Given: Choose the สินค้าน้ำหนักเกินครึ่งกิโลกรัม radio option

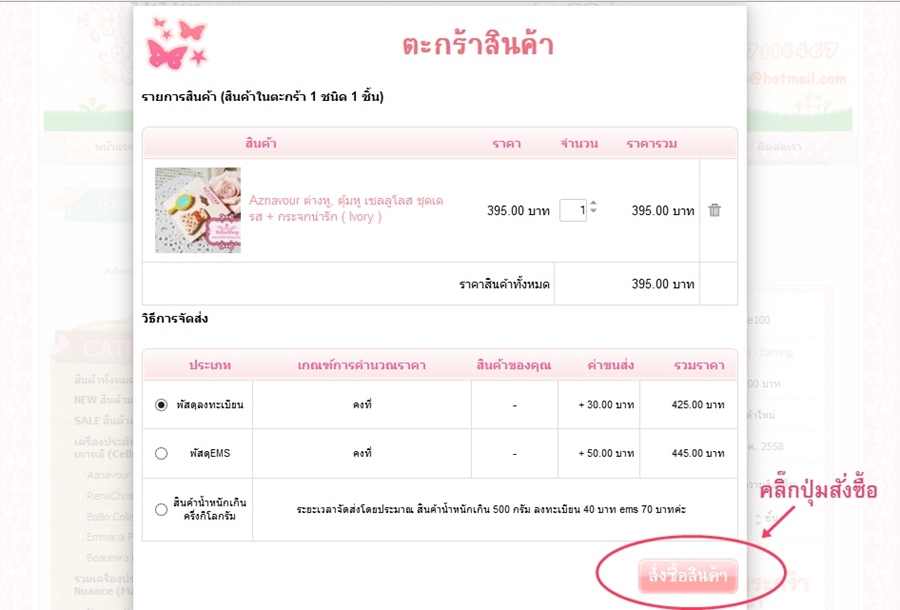Looking at the screenshot, I should tap(161, 510).
